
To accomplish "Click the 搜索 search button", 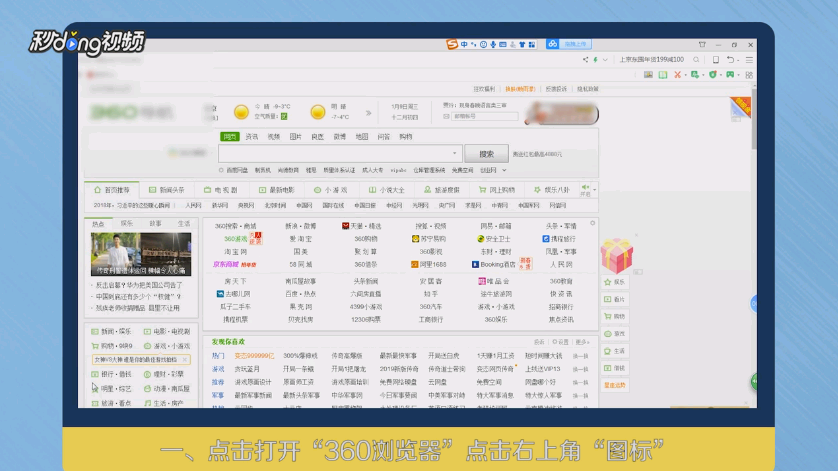I will pyautogui.click(x=486, y=154).
